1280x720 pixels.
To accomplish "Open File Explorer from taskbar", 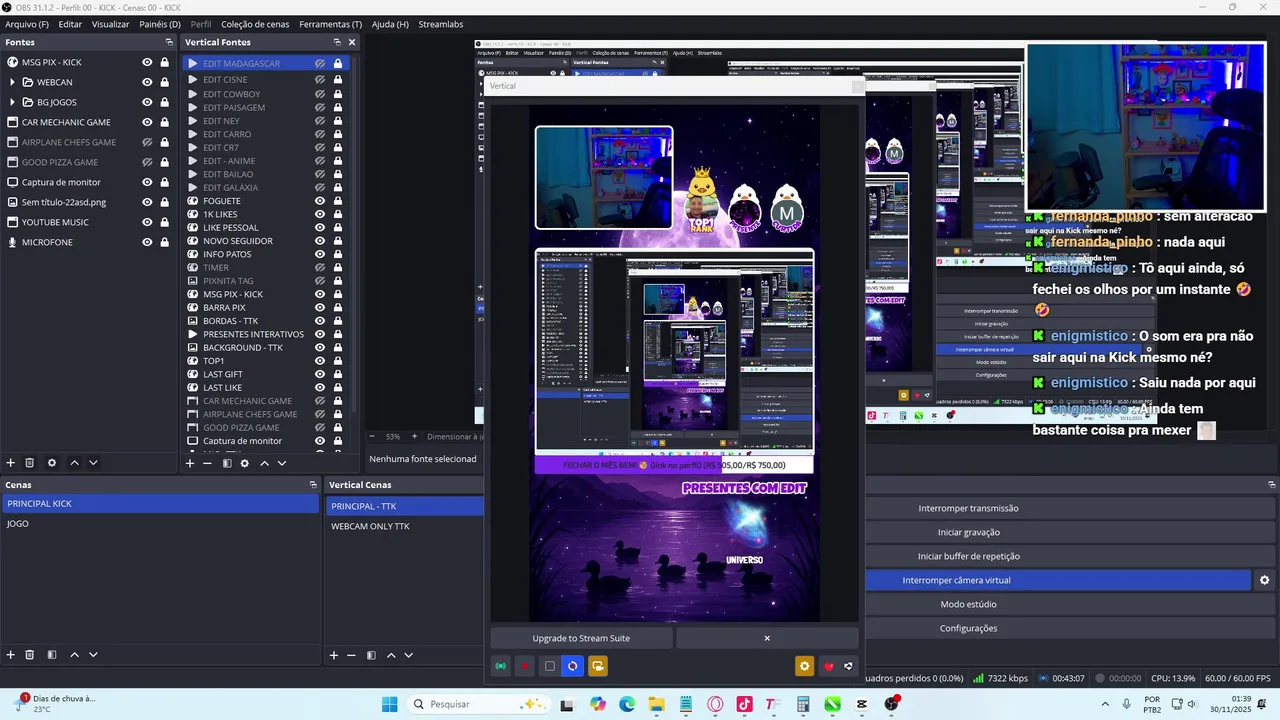I will coord(656,704).
